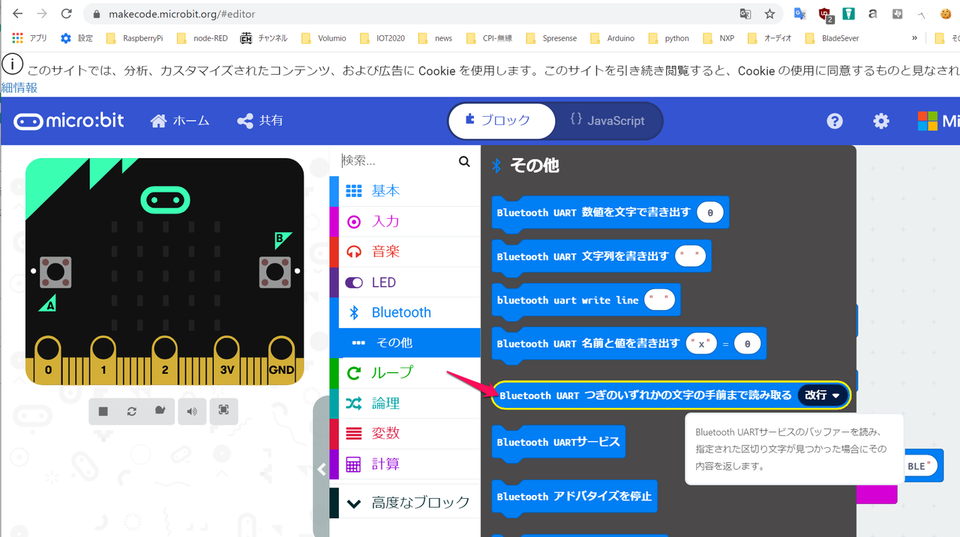Open the settings gear menu
The width and height of the screenshot is (960, 537).
pyautogui.click(x=881, y=121)
